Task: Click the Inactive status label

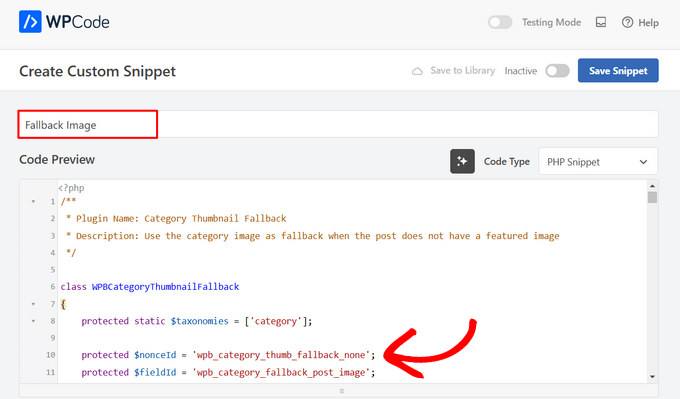Action: (x=520, y=71)
